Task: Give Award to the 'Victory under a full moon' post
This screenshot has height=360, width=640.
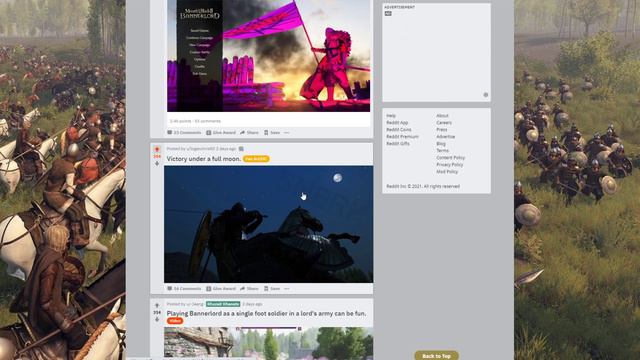Action: click(220, 289)
